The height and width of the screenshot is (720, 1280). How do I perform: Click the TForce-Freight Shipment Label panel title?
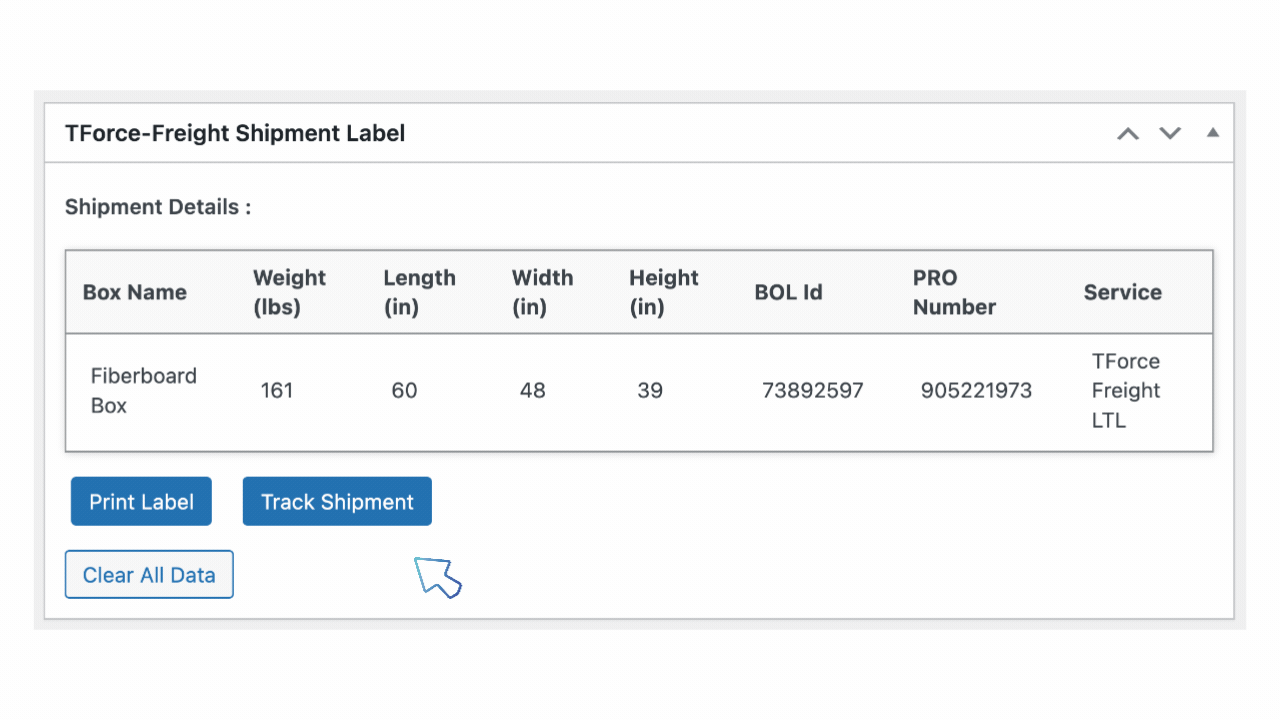point(235,134)
